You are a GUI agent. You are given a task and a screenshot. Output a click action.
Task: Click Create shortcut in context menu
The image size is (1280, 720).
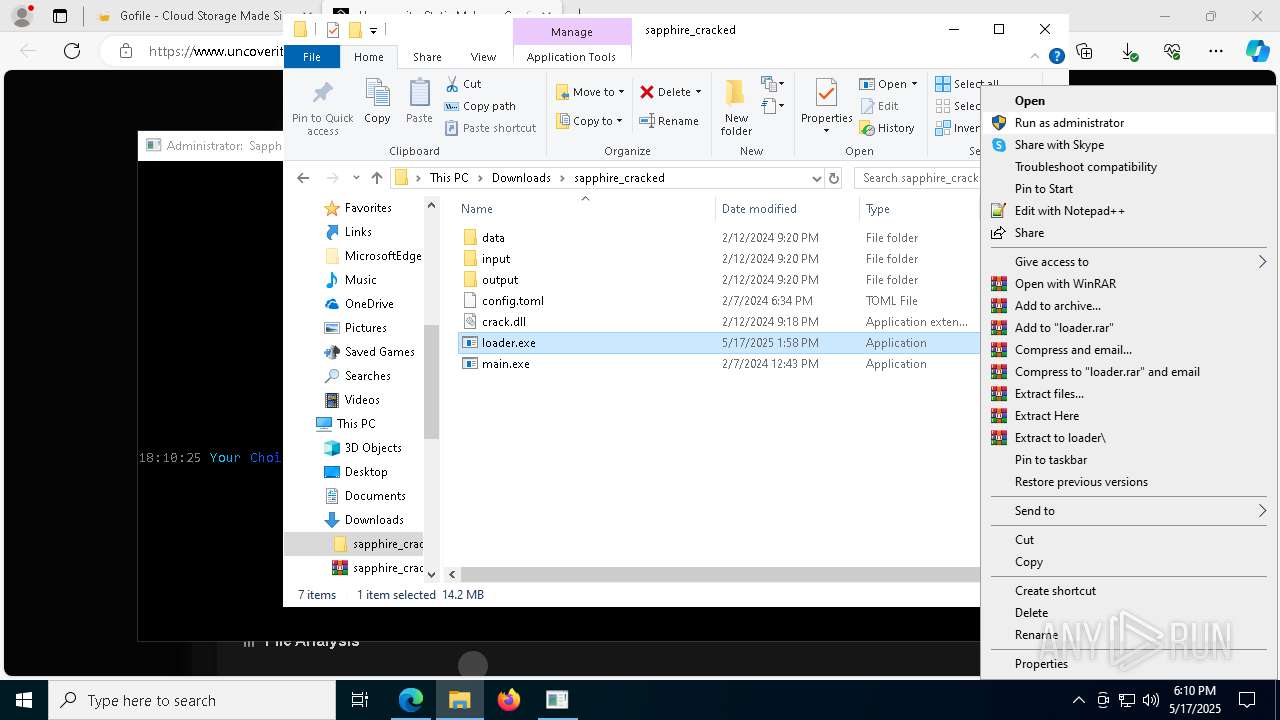tap(1128, 591)
